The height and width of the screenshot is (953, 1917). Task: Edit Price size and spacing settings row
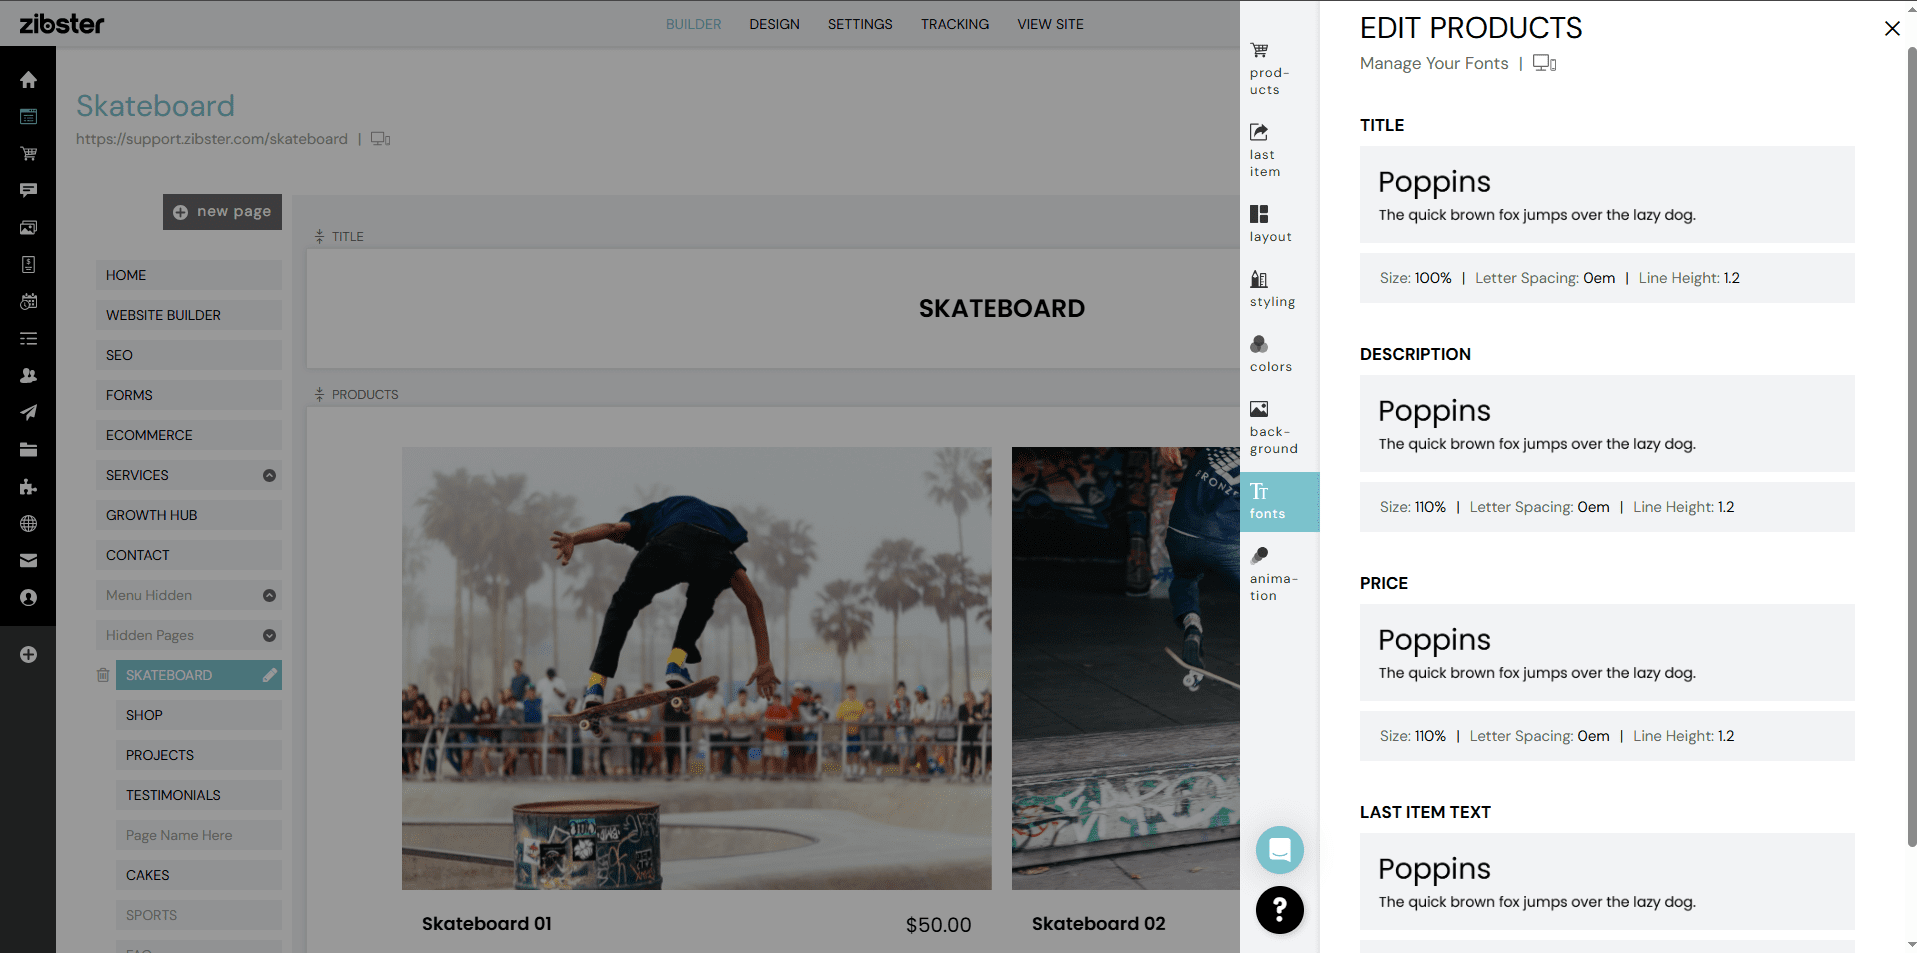pos(1607,736)
